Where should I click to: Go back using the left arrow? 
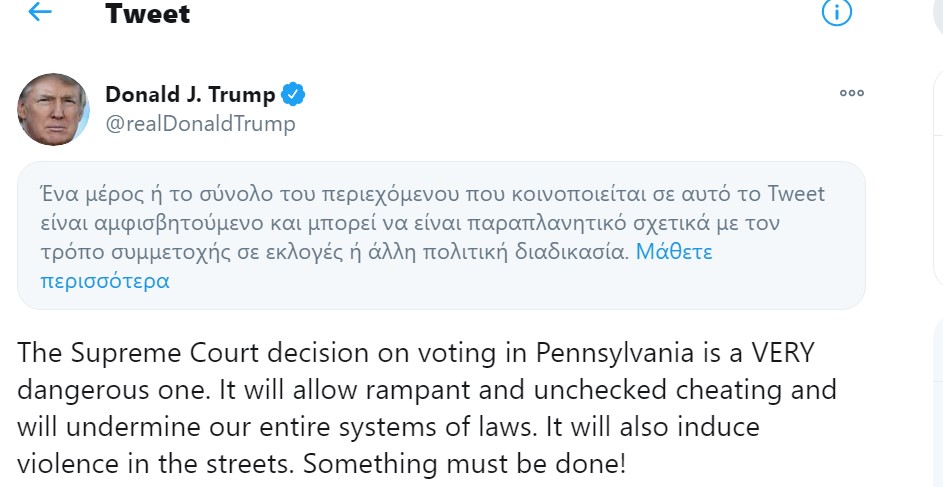[x=40, y=11]
